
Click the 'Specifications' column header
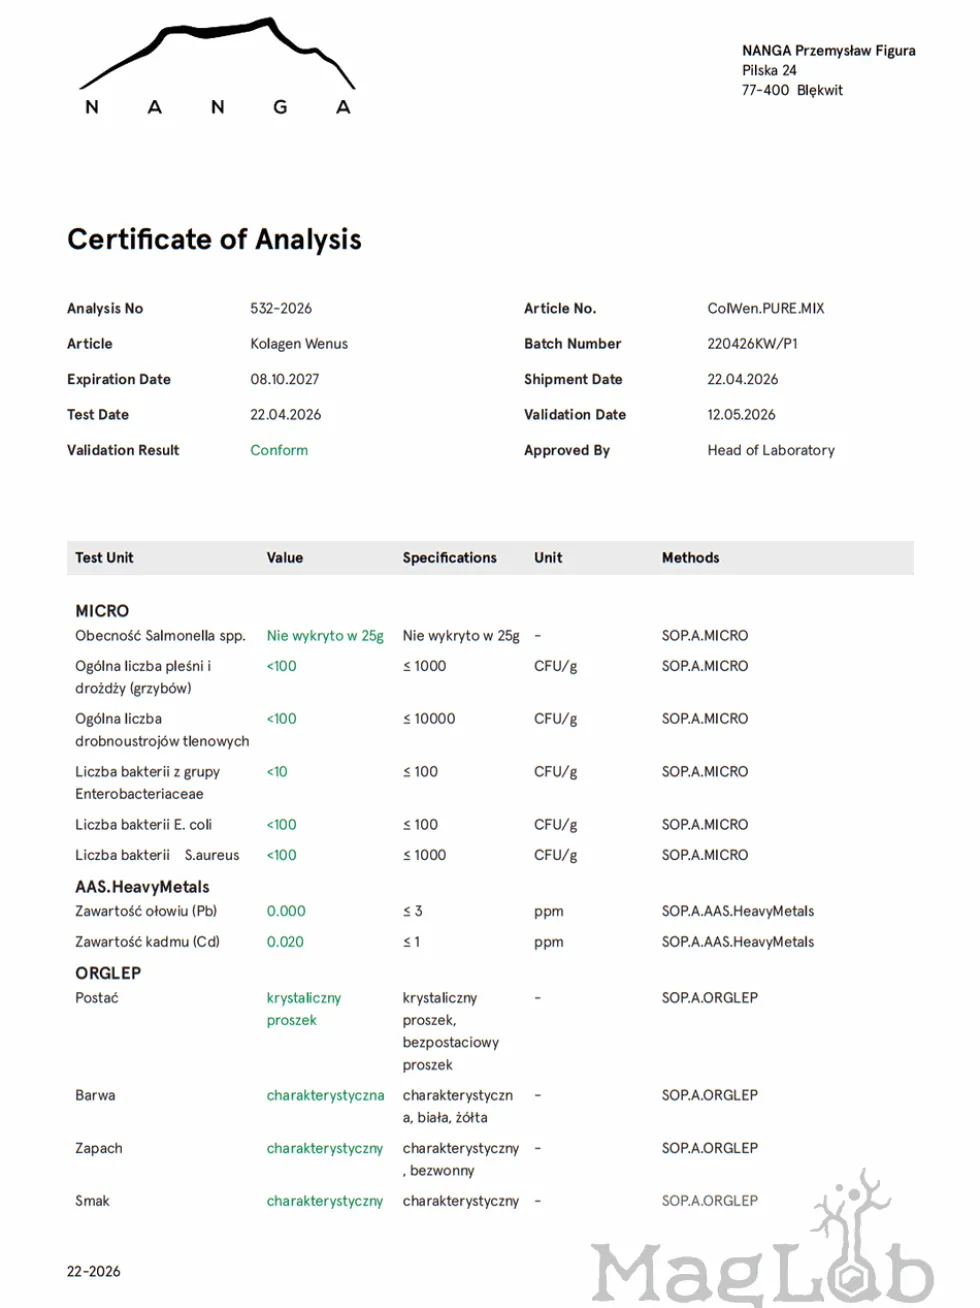click(450, 558)
